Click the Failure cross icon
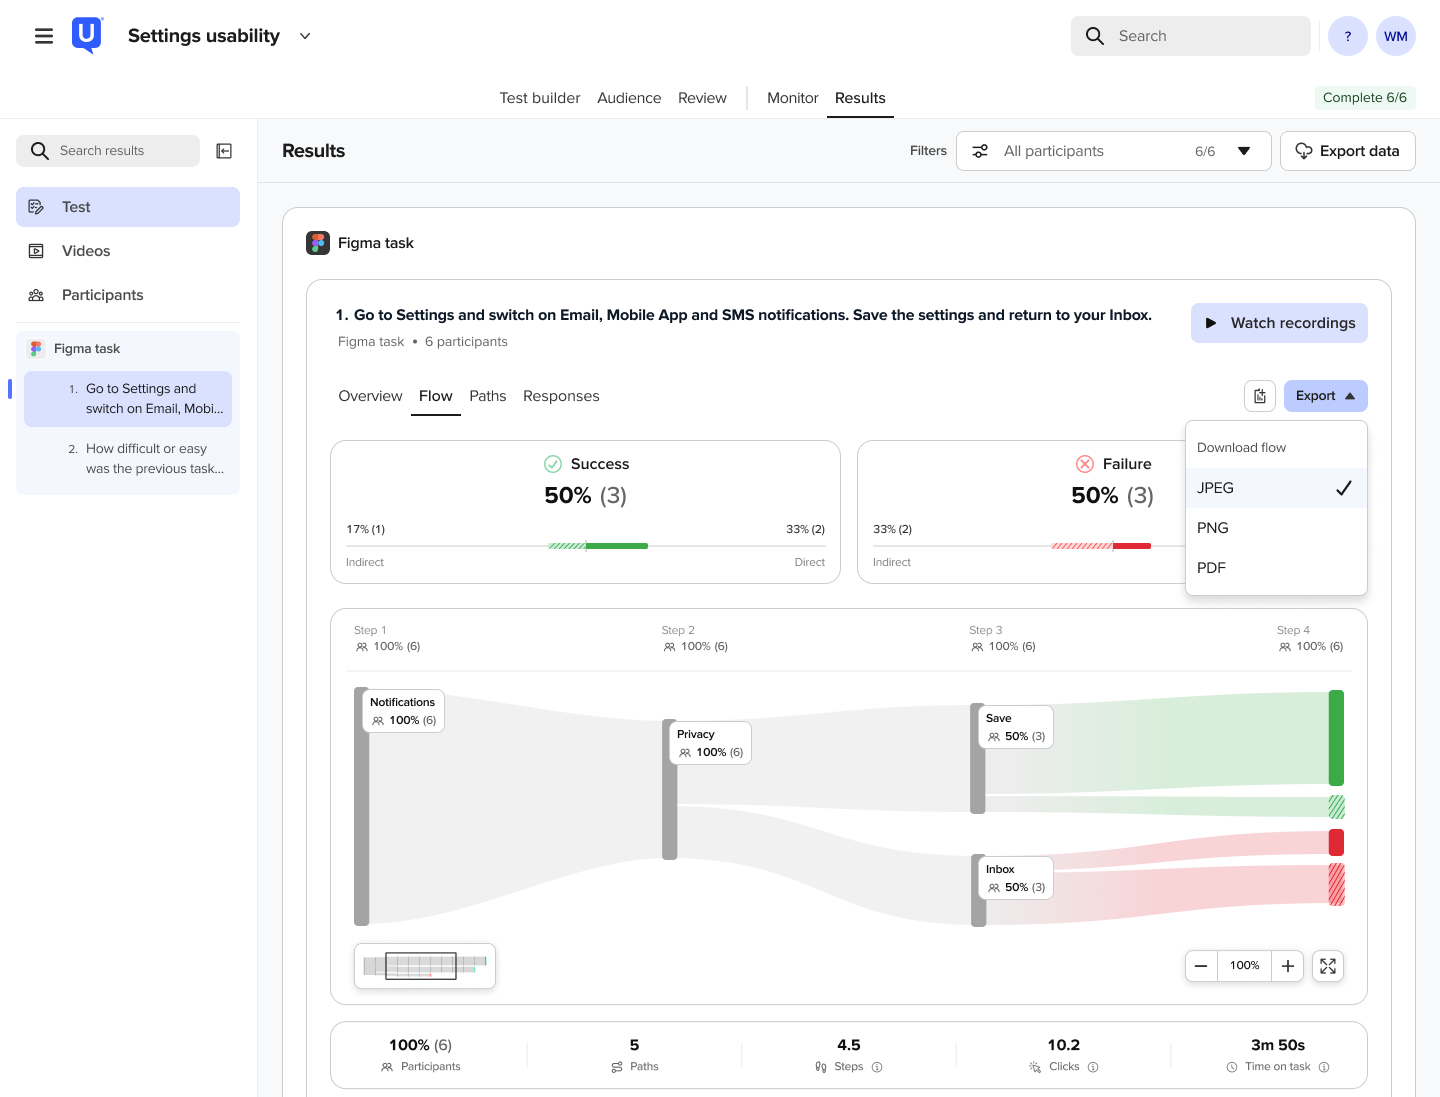 [x=1085, y=464]
